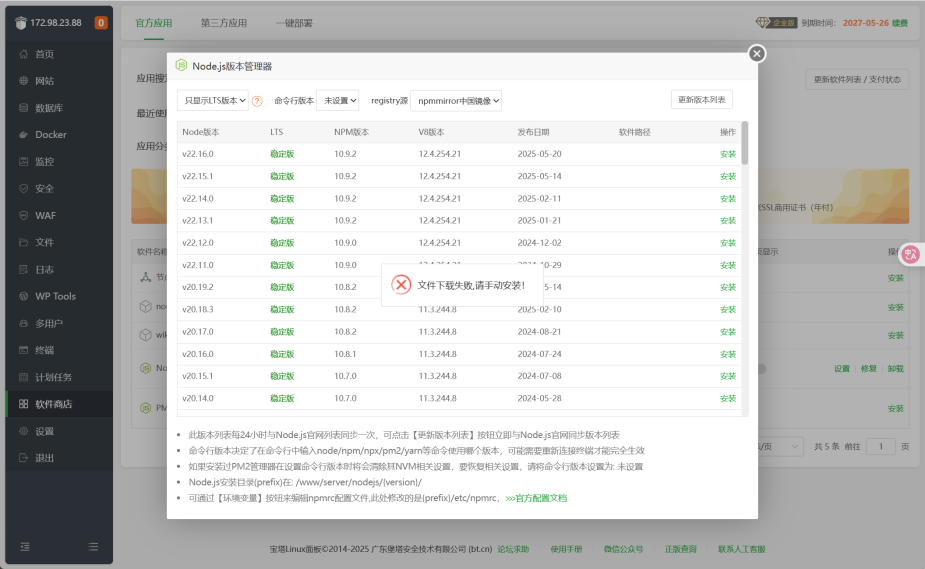The image size is (925, 569).
Task: Click the server IP 172.98.23.88 label
Action: pos(56,23)
